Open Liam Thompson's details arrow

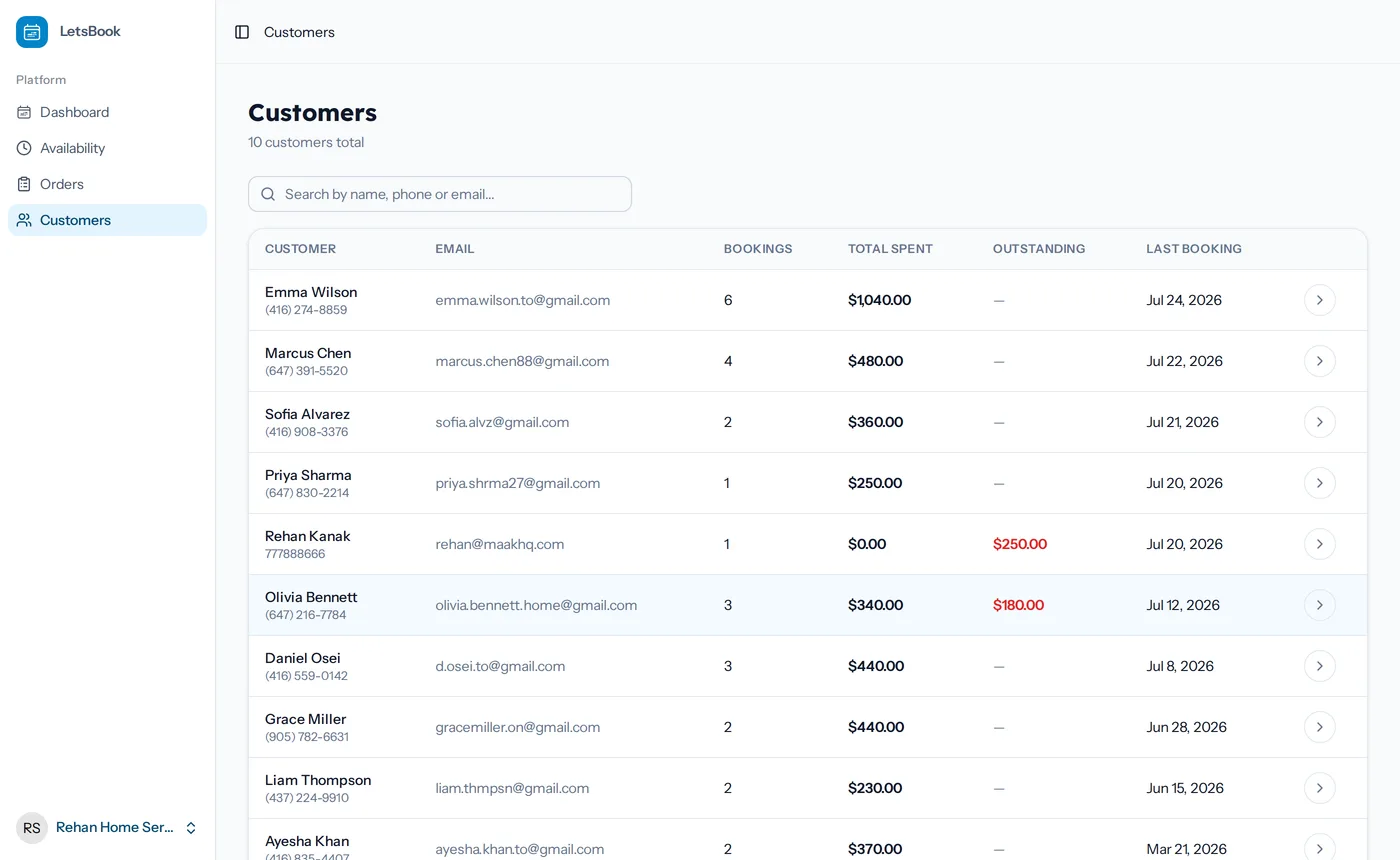pos(1320,788)
